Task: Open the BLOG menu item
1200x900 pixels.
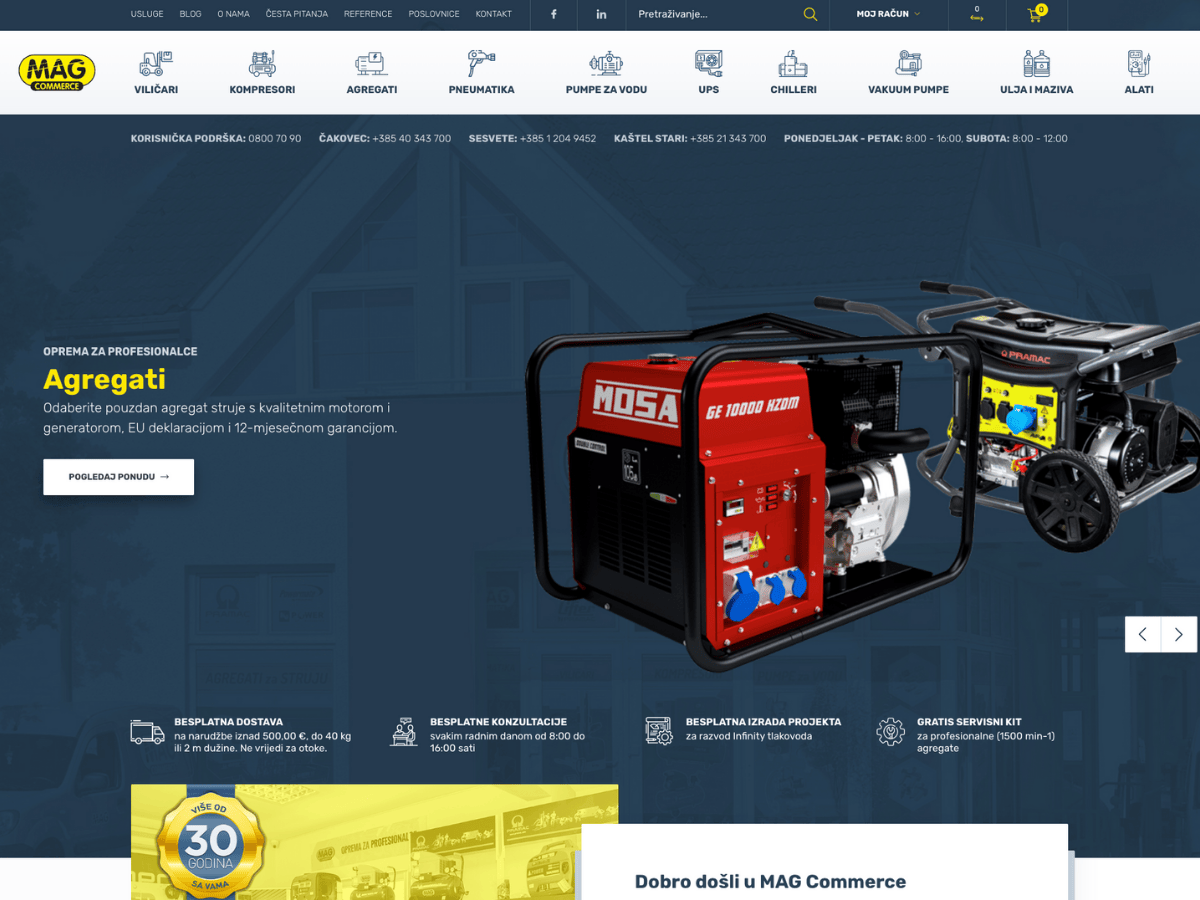Action: coord(190,14)
